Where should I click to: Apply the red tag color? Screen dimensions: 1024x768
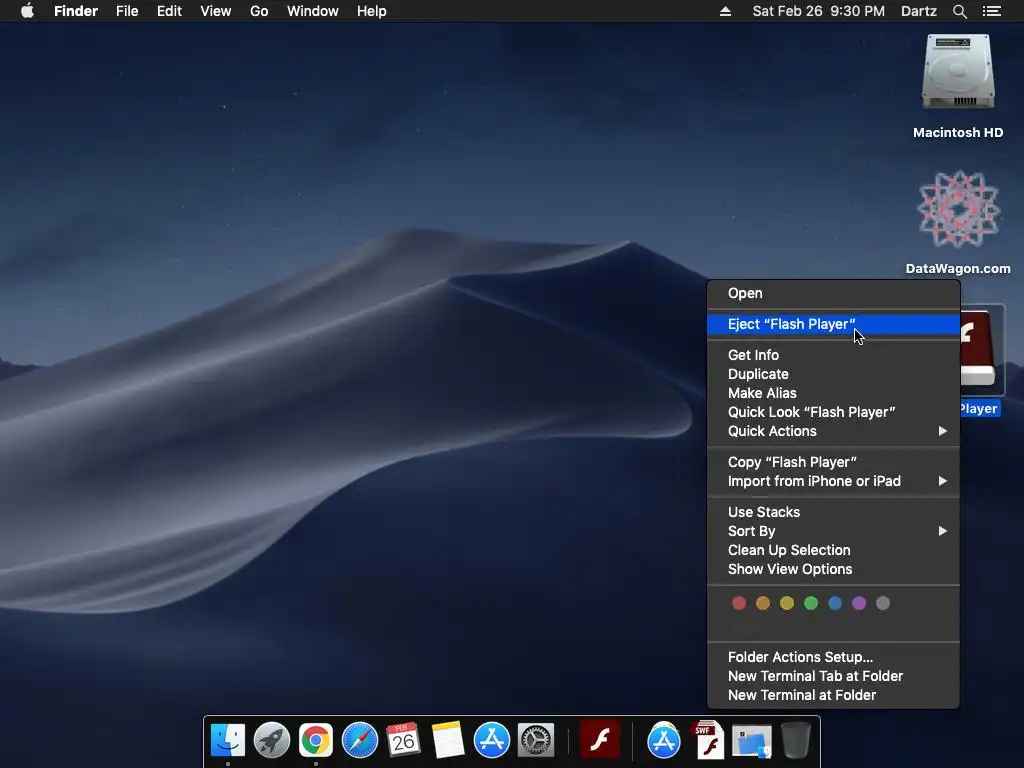tap(739, 603)
